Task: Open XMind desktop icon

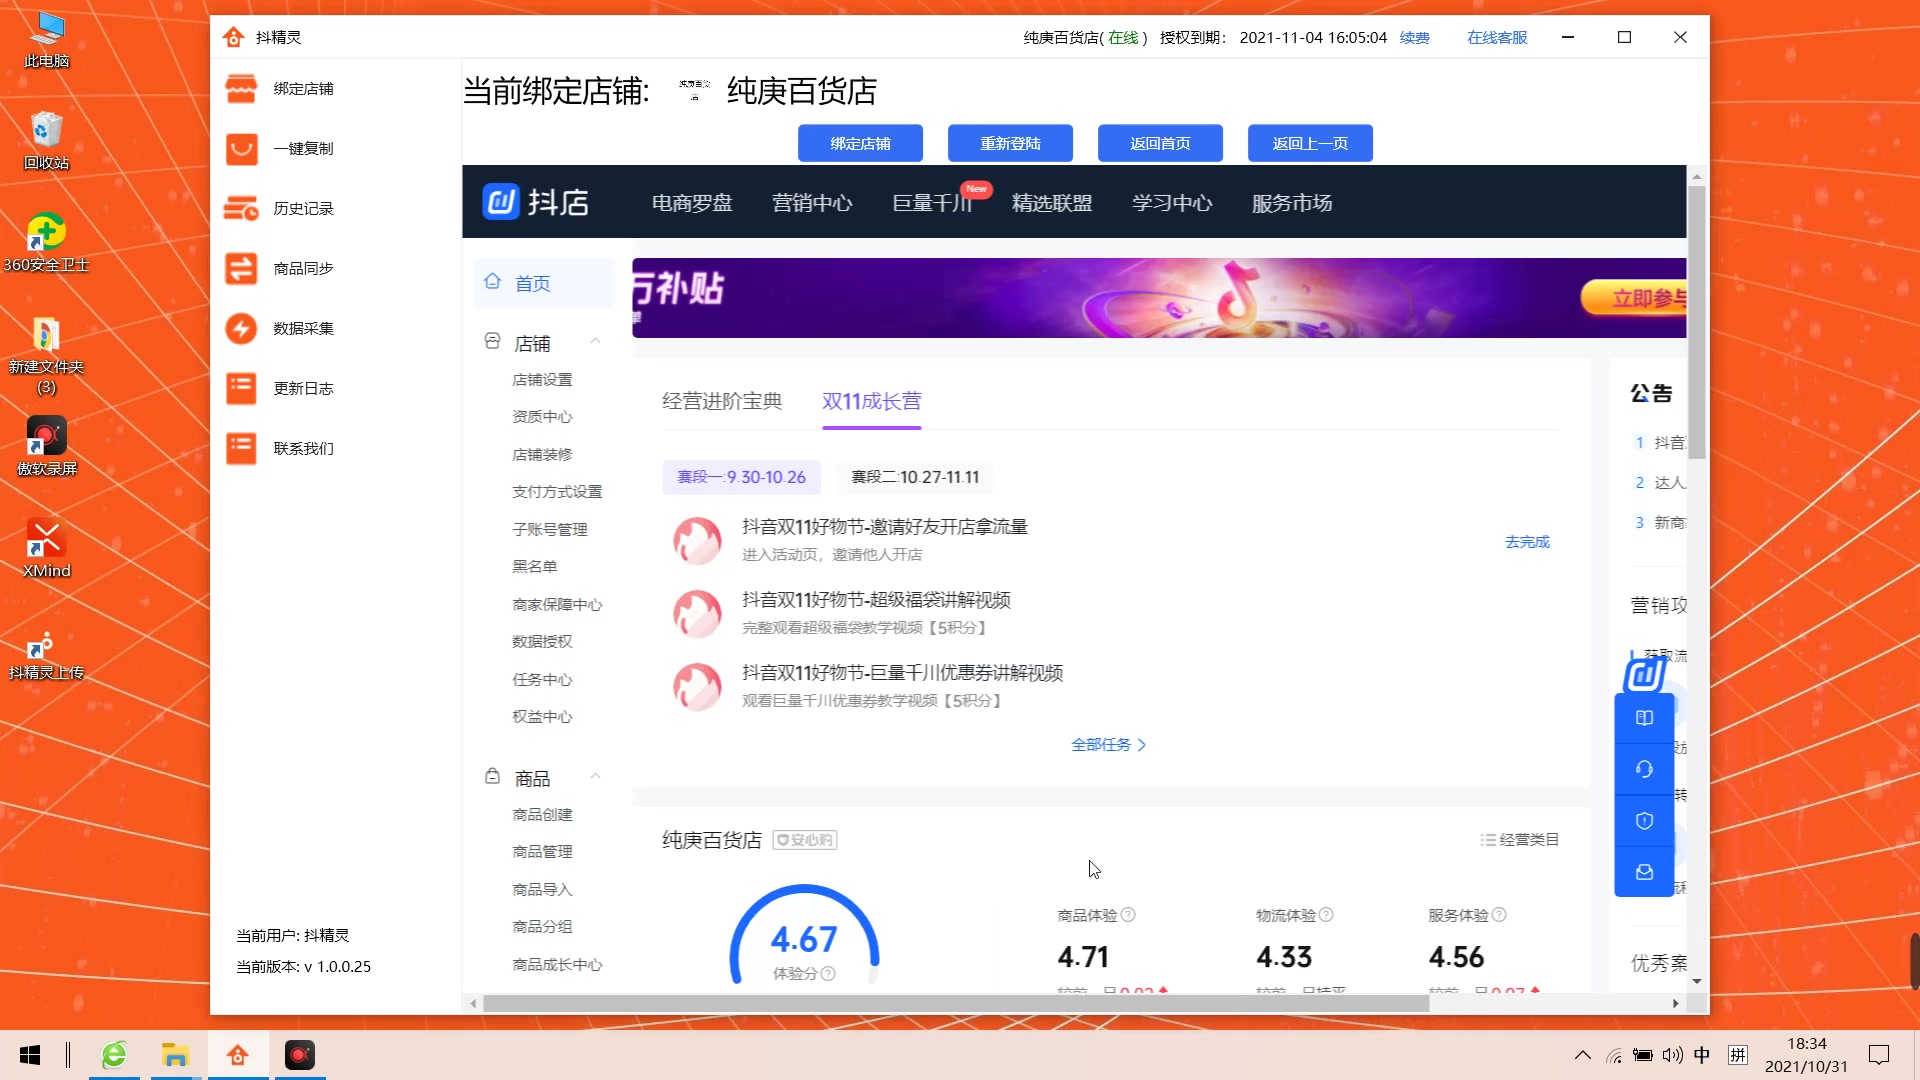Action: pyautogui.click(x=46, y=549)
